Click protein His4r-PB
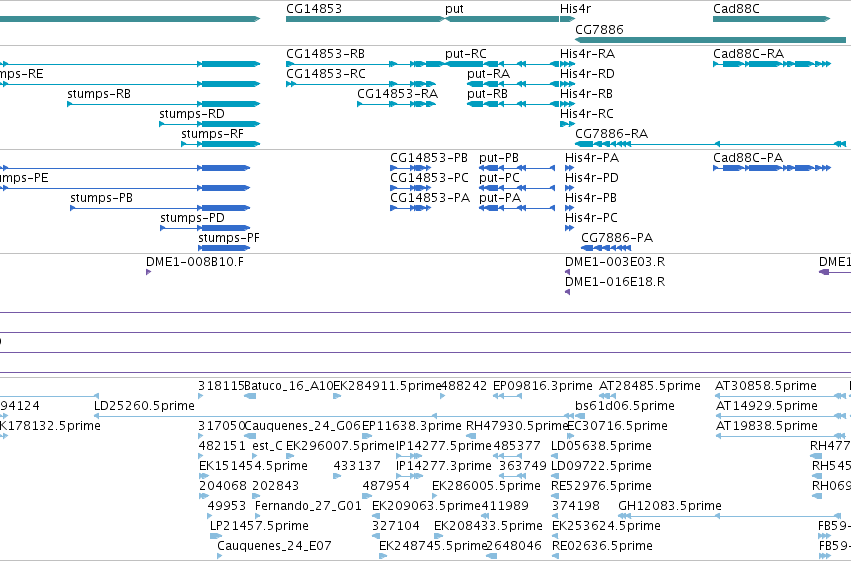851x561 pixels. [x=569, y=208]
